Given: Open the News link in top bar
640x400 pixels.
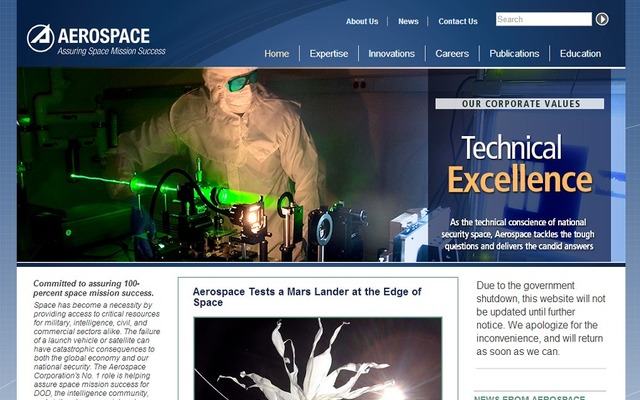Looking at the screenshot, I should (408, 21).
